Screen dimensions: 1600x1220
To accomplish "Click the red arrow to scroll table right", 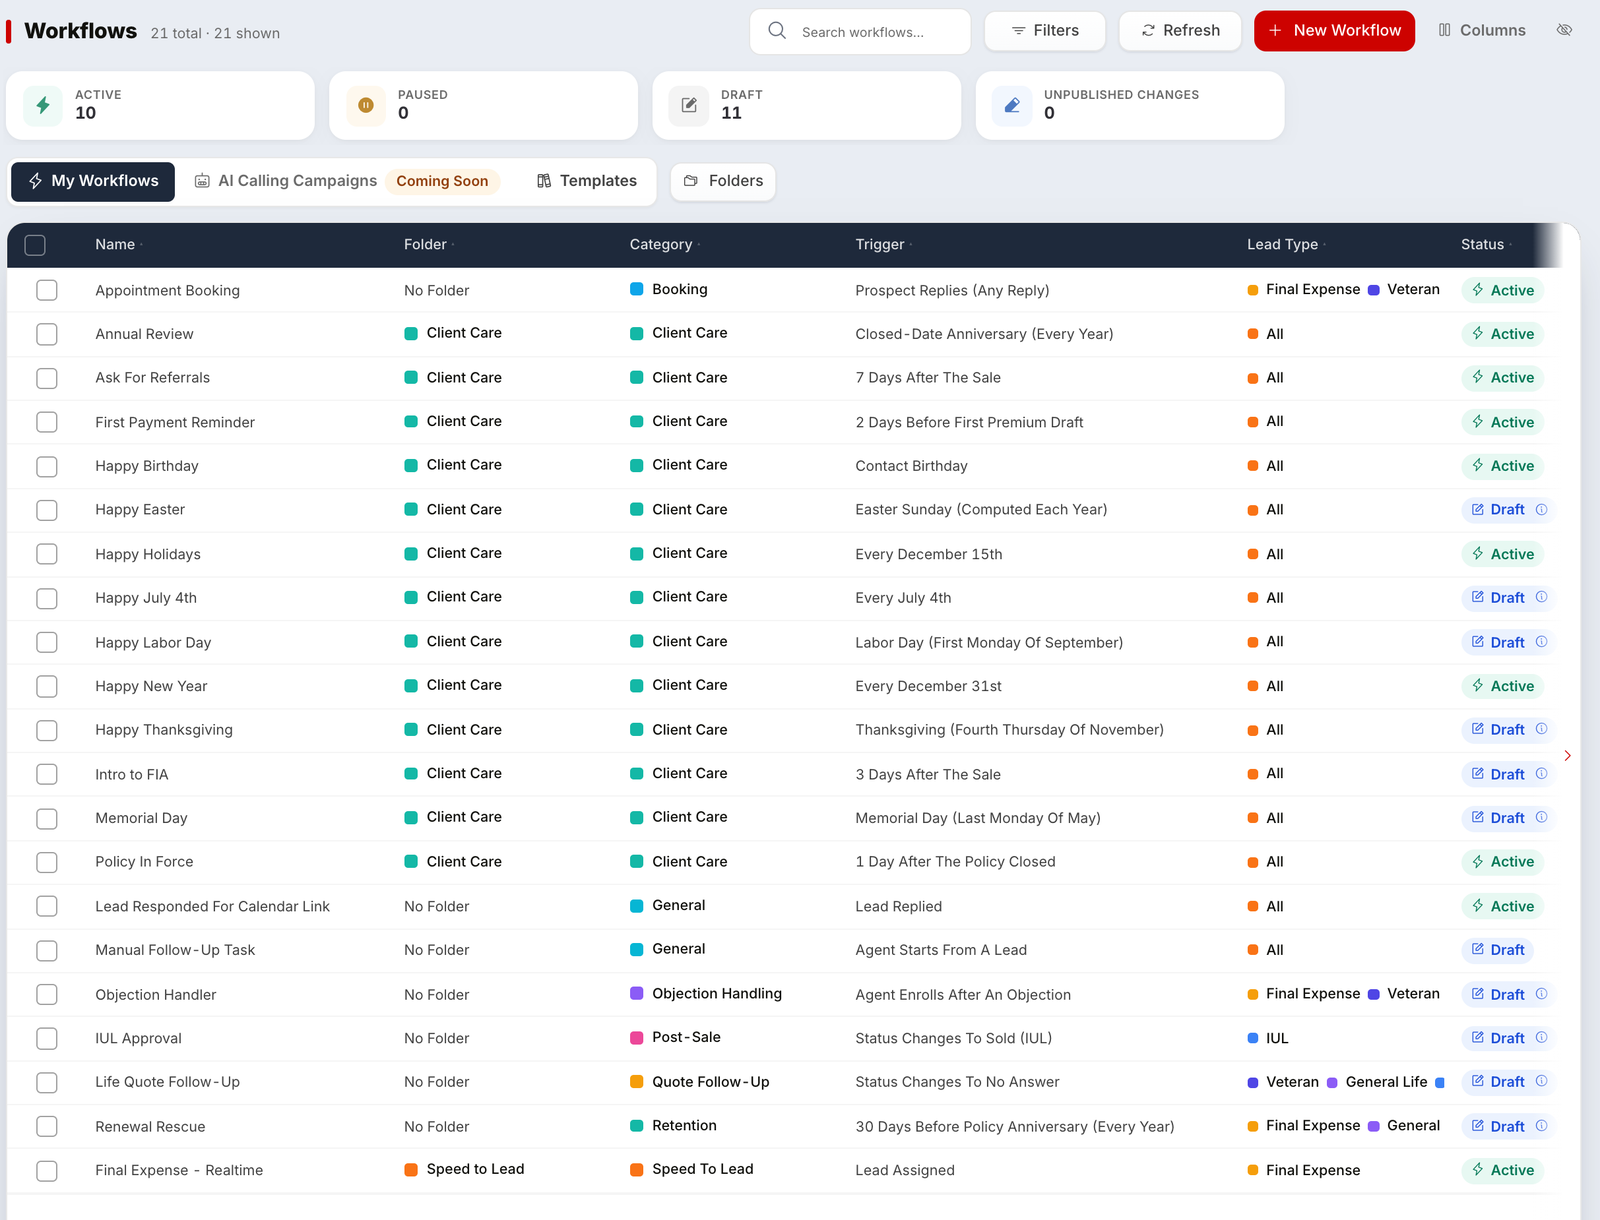I will (x=1567, y=755).
